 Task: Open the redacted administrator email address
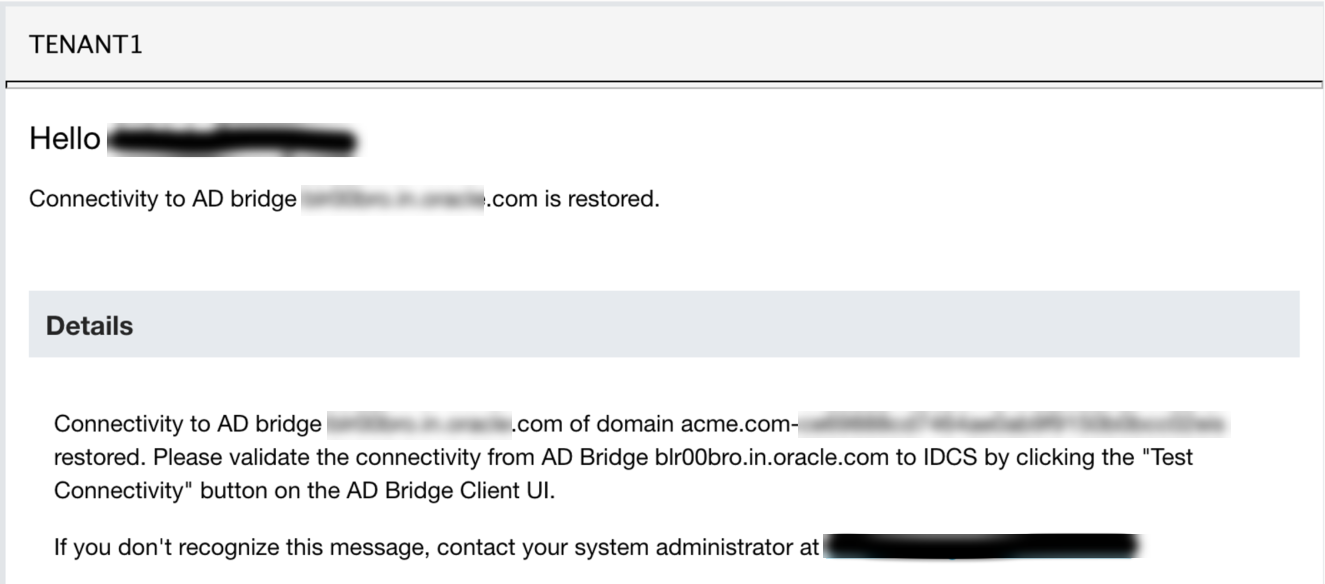click(982, 547)
